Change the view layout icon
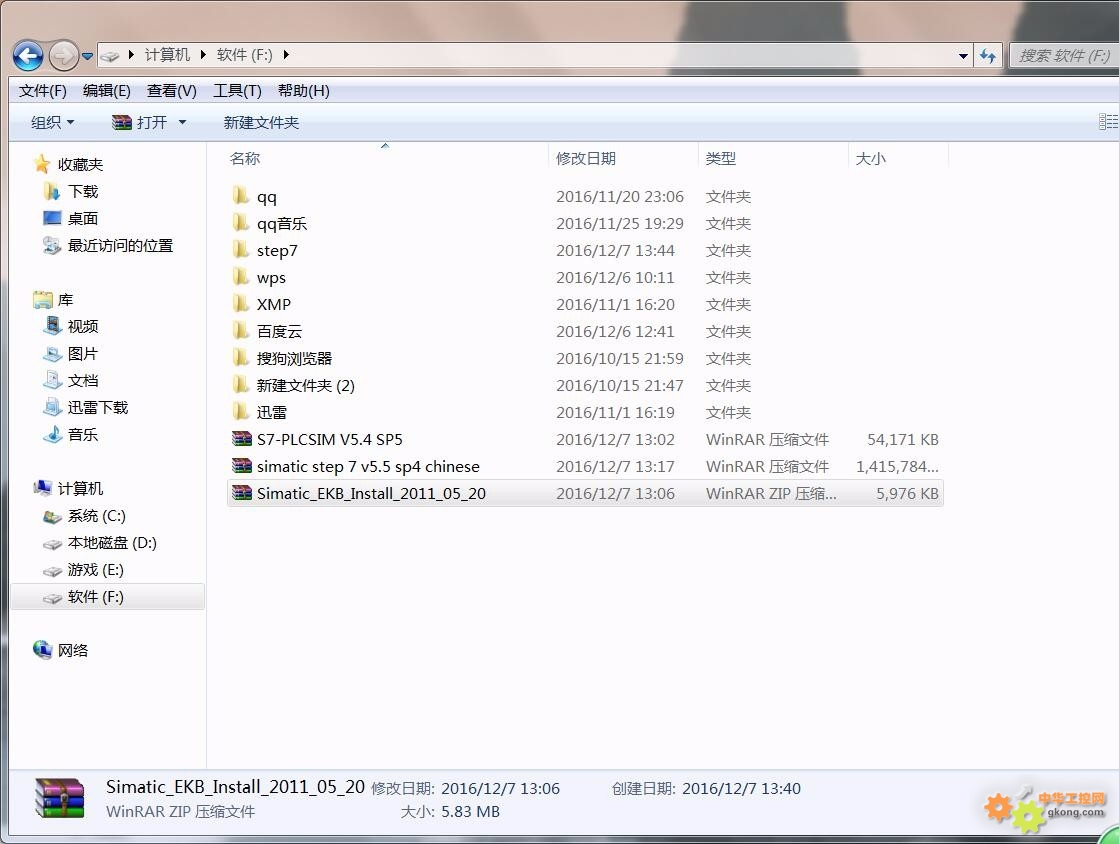1119x844 pixels. (x=1108, y=122)
